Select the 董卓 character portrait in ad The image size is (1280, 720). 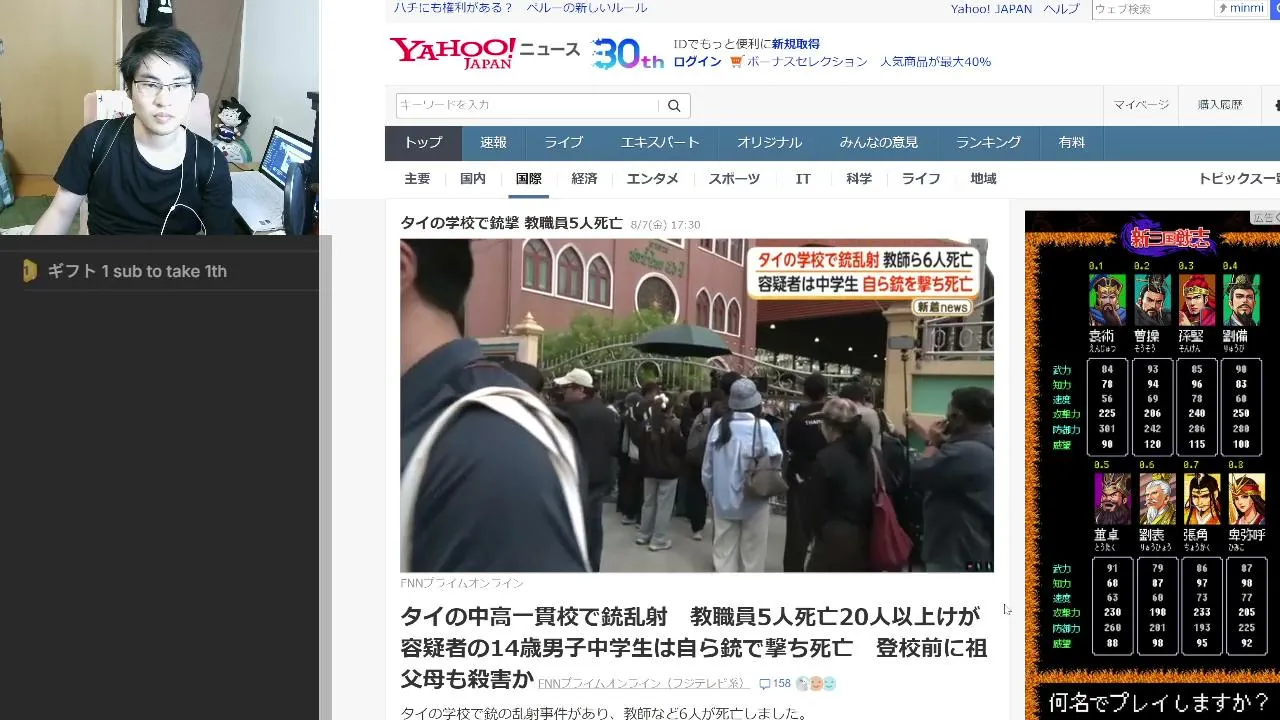pyautogui.click(x=1111, y=498)
